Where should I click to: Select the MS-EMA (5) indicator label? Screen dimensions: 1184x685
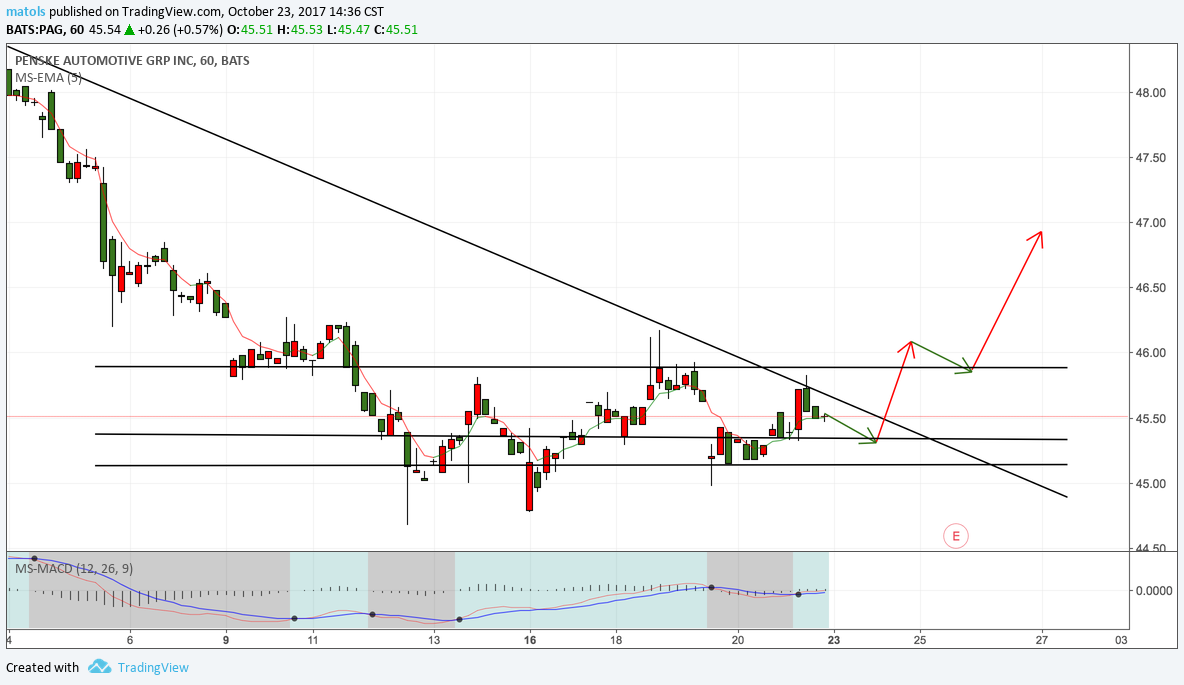48,78
